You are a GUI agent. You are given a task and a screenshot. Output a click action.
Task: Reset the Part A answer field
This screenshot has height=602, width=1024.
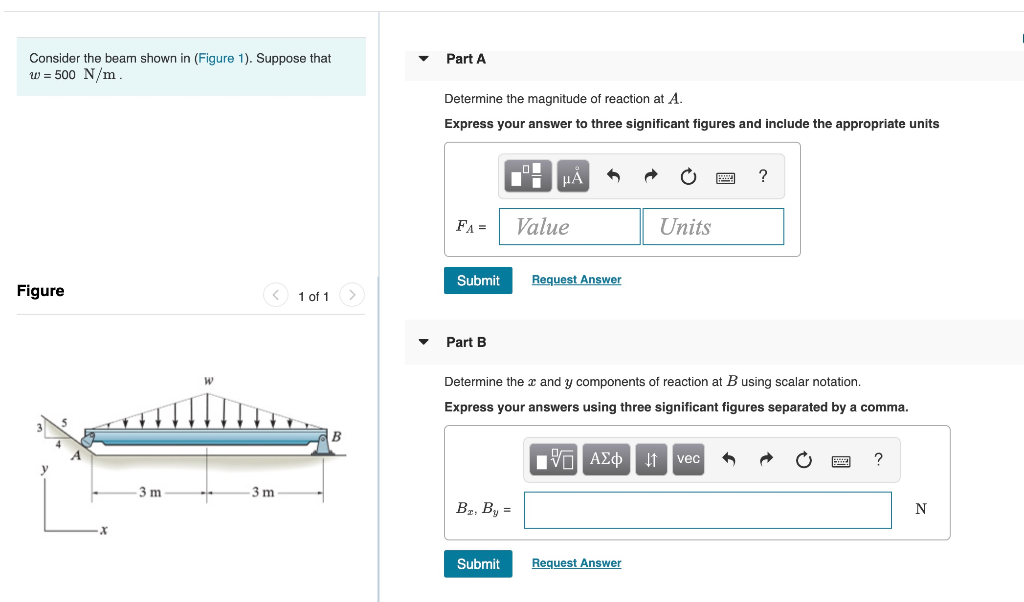[x=688, y=176]
